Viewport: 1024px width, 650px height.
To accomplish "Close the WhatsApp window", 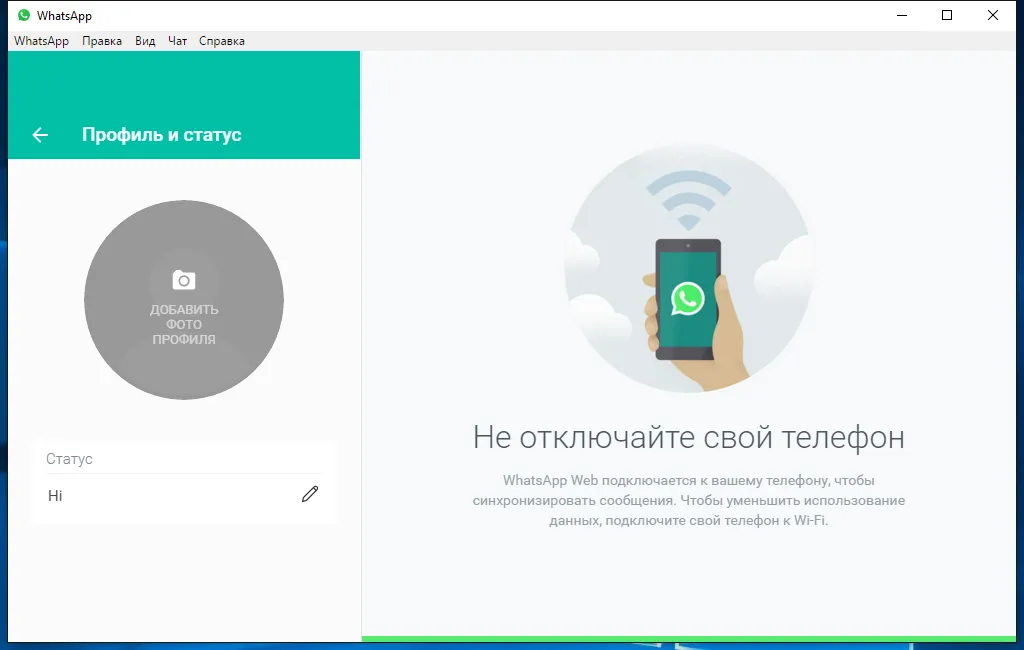I will (993, 15).
